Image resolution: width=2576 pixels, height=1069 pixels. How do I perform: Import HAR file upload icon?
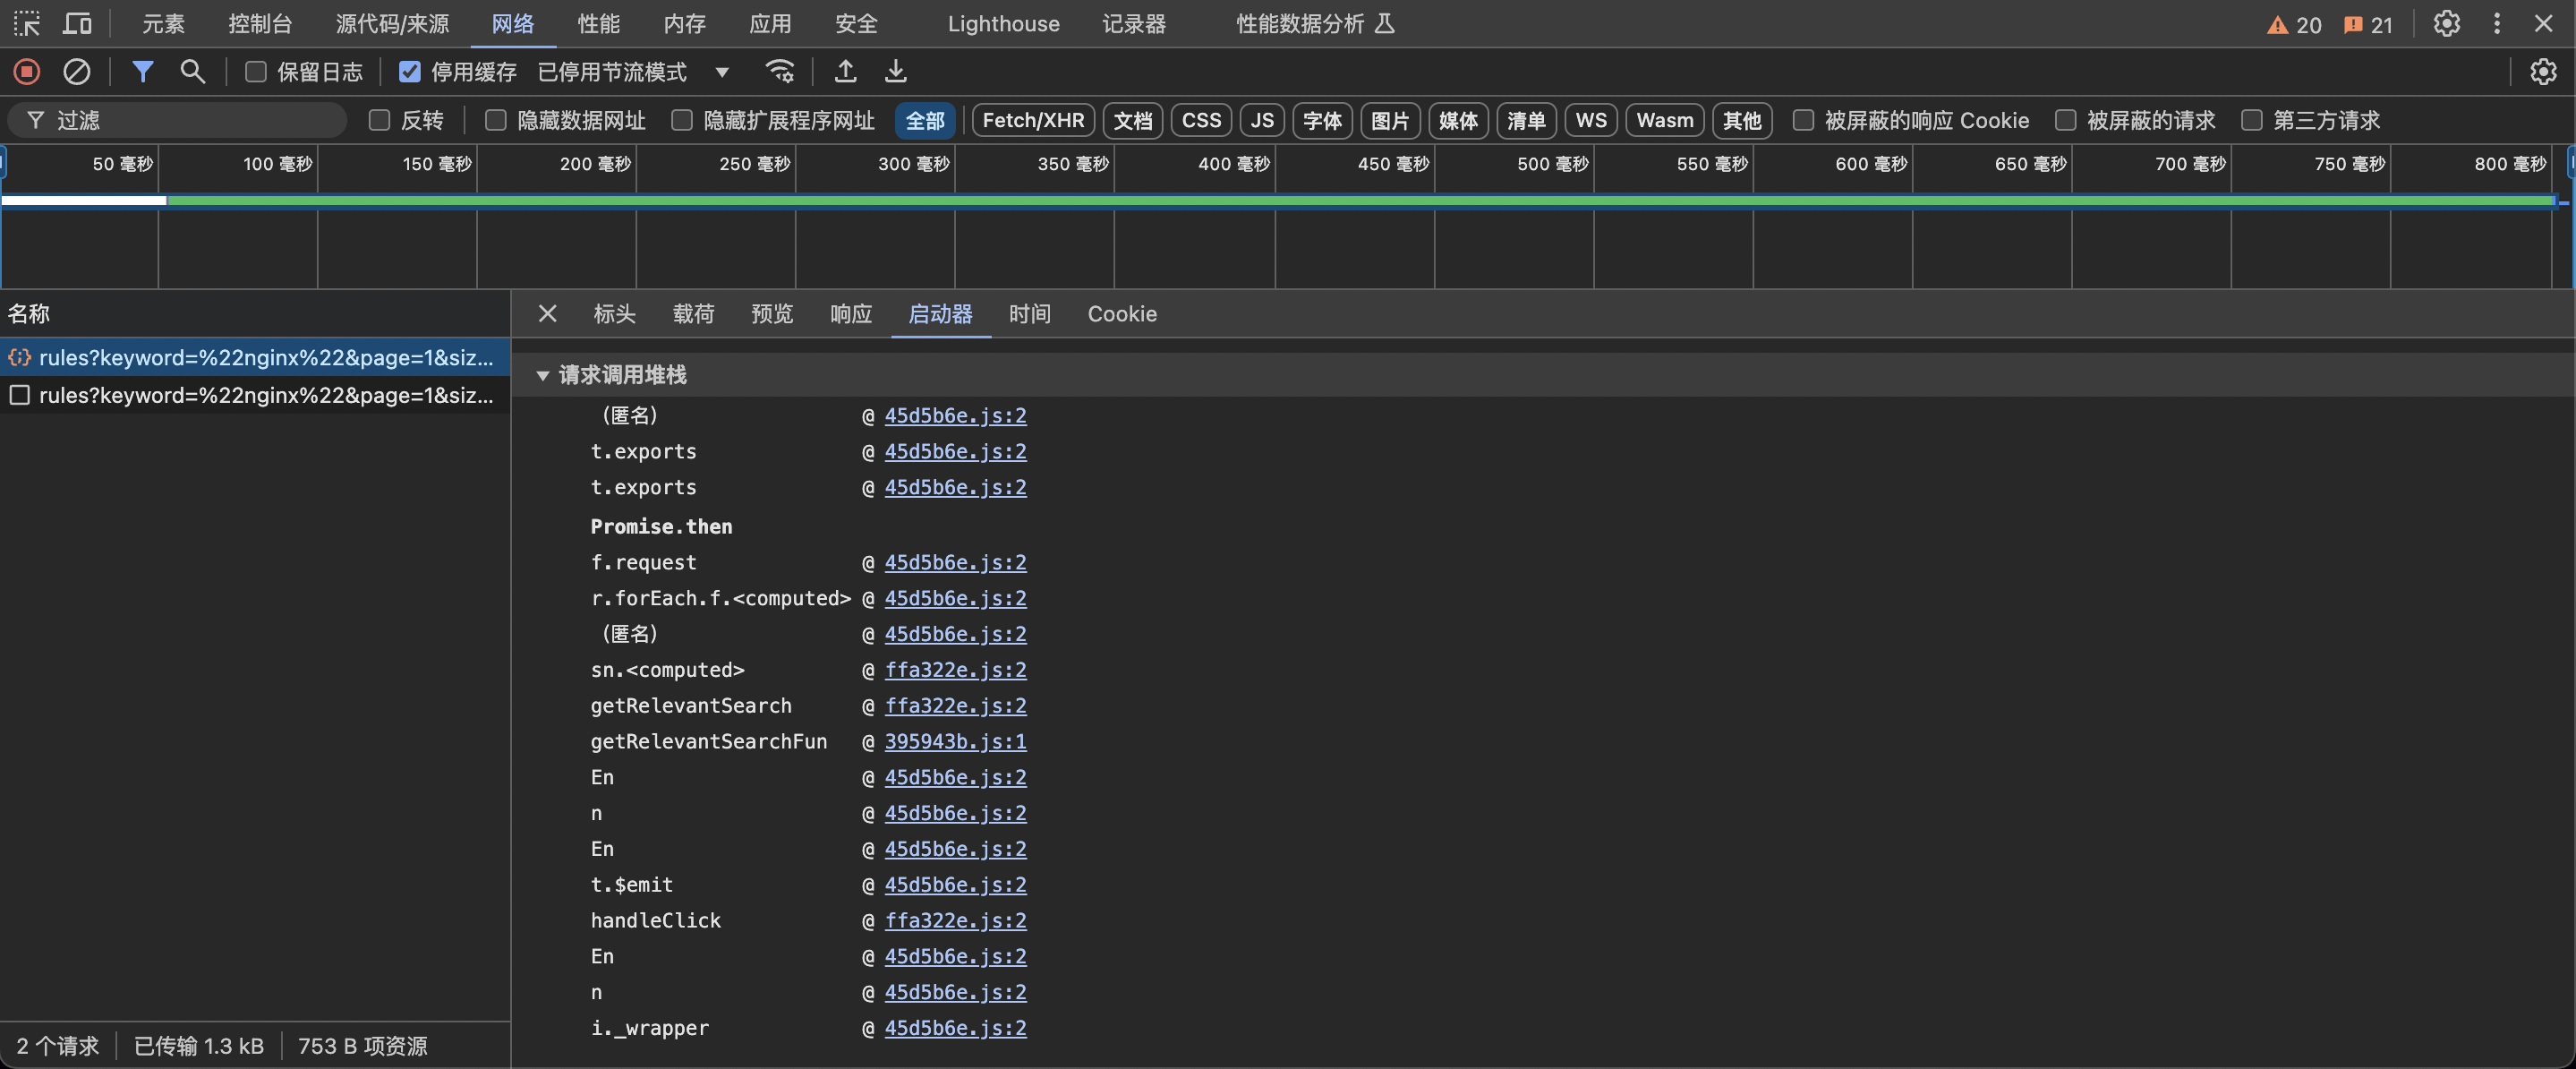point(845,72)
